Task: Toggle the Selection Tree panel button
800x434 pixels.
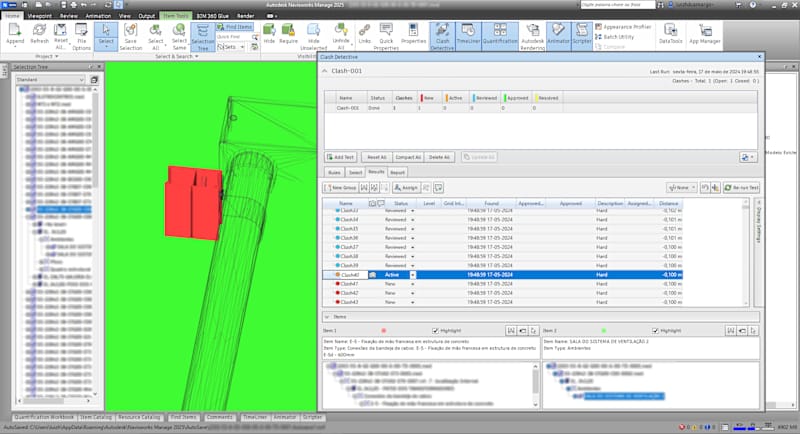Action: click(203, 36)
